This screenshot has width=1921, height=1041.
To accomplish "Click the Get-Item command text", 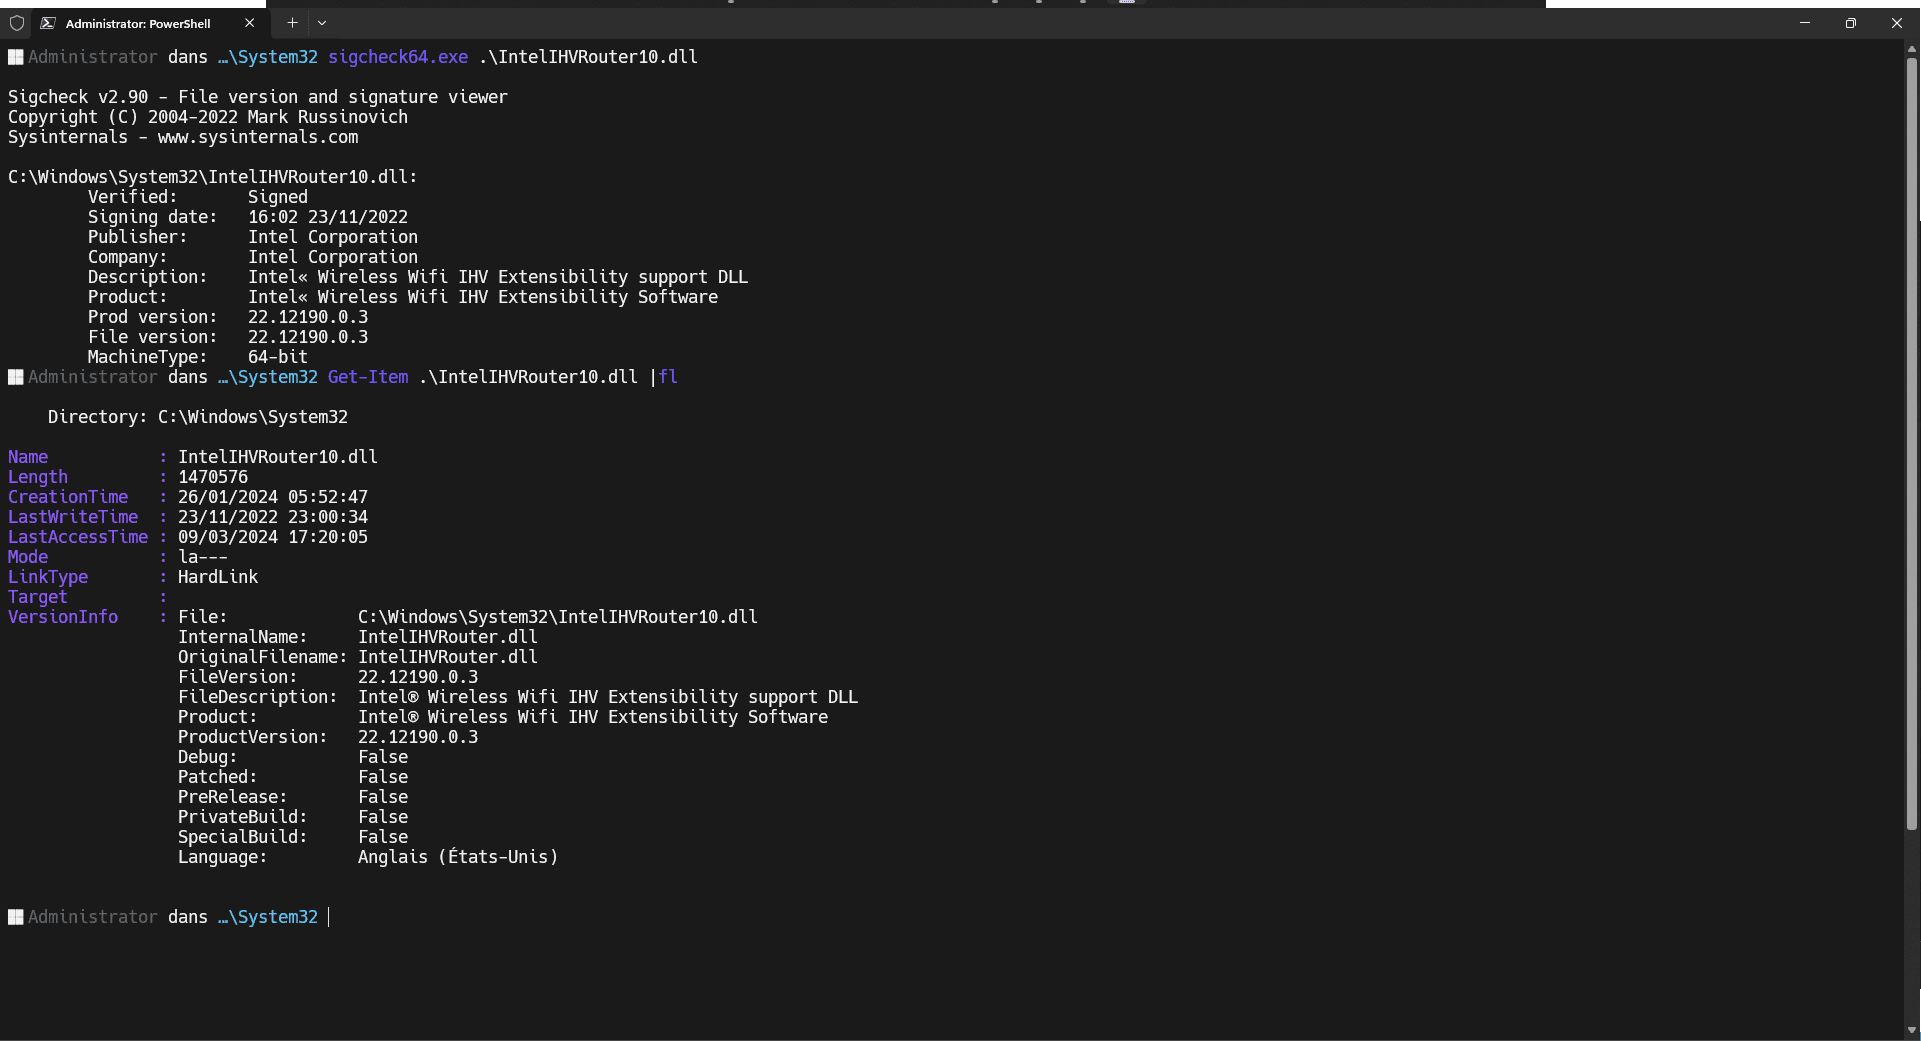I will 368,377.
